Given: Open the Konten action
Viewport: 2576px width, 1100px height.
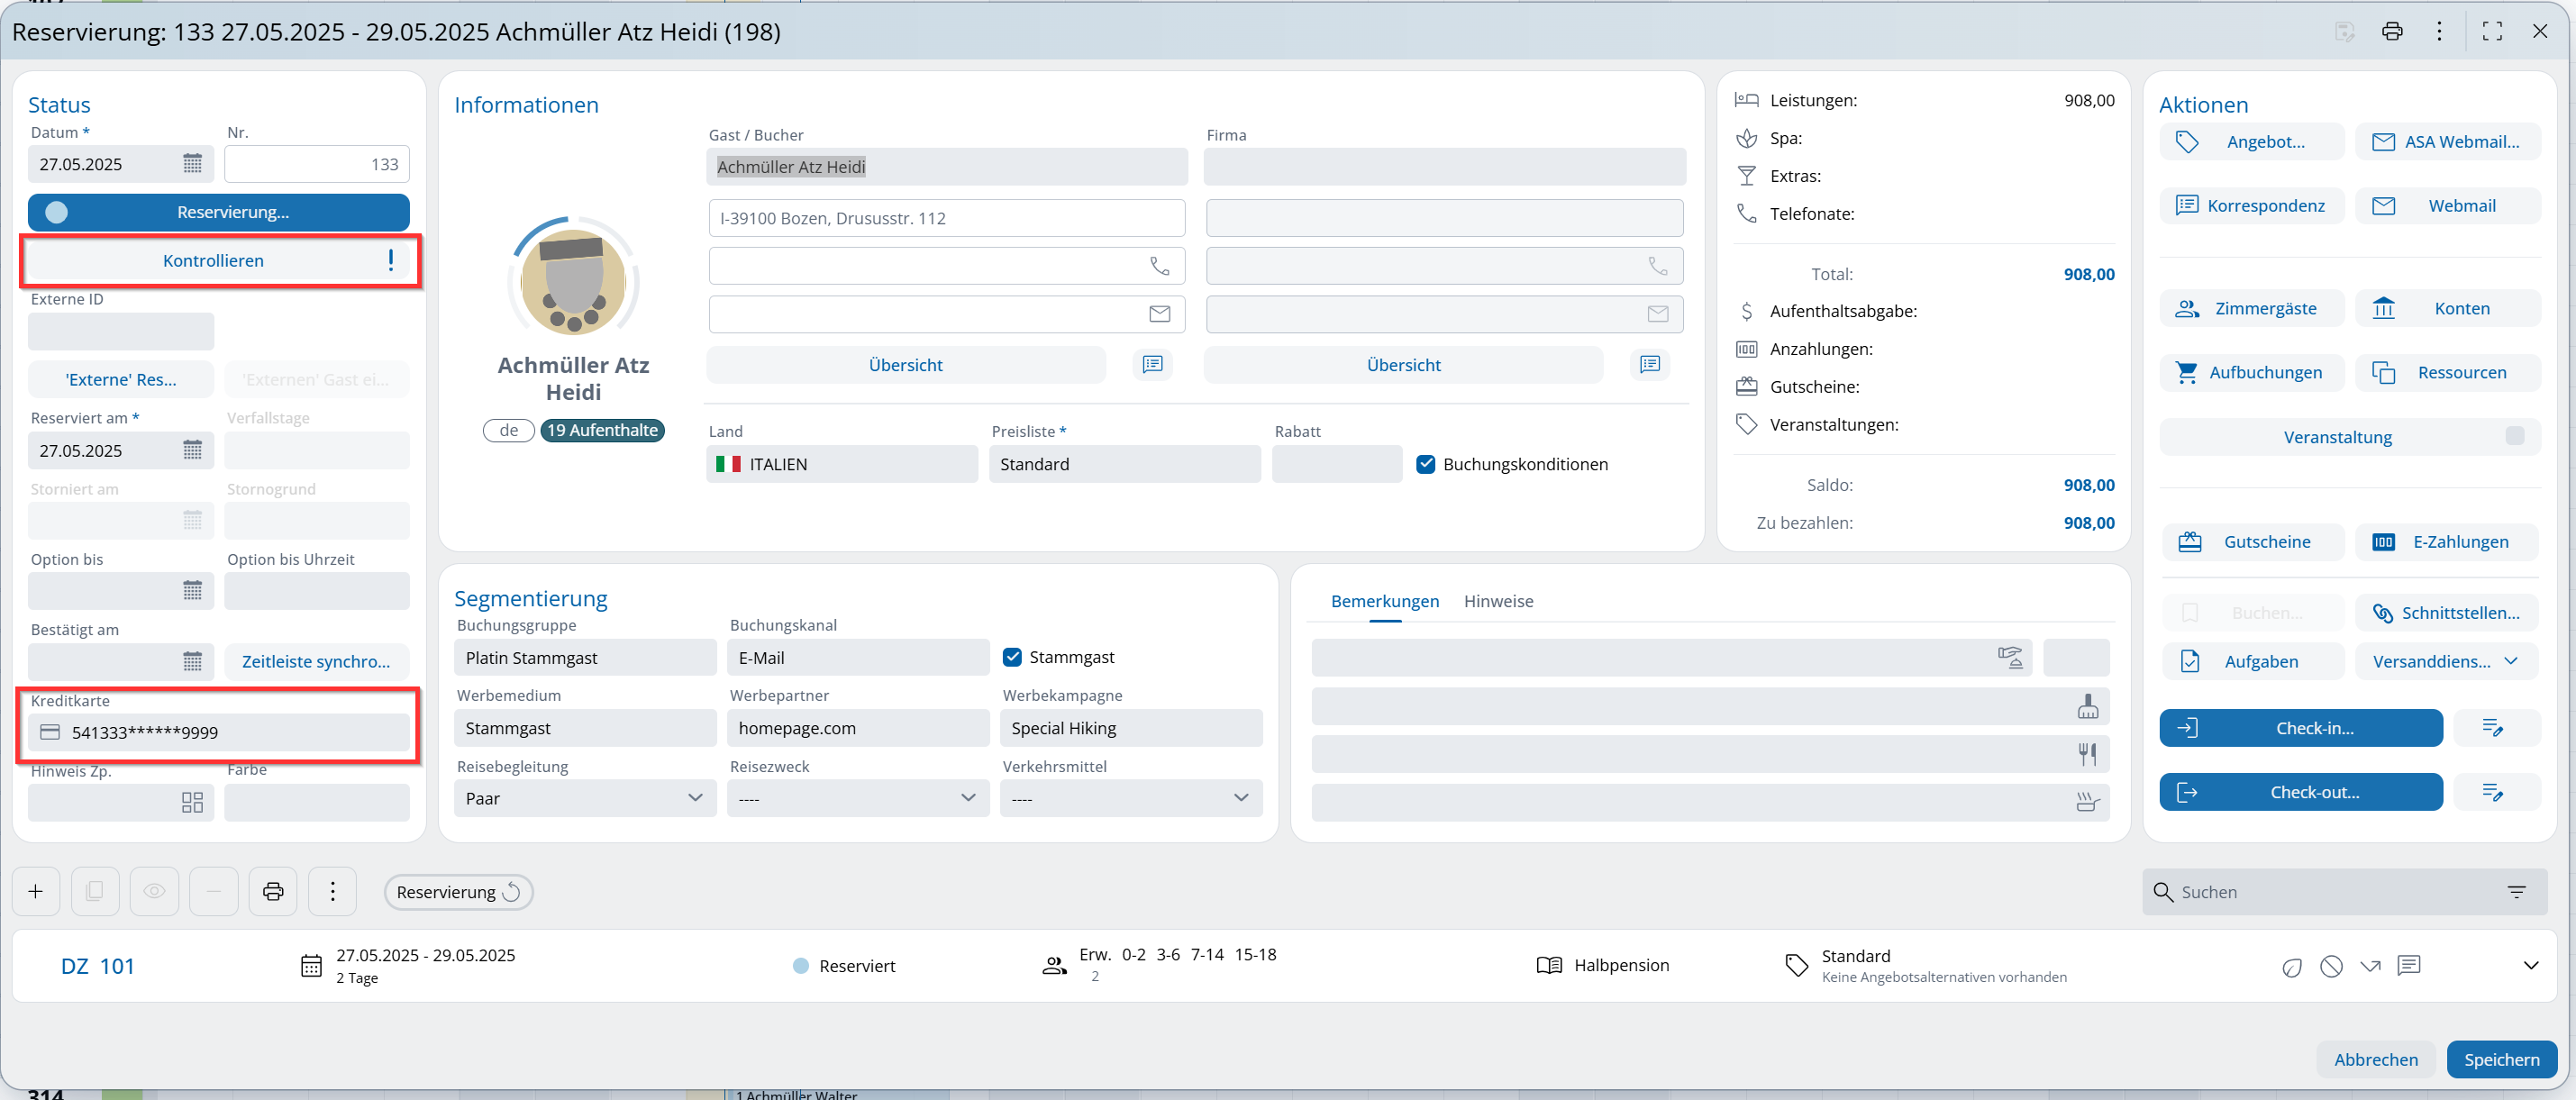Looking at the screenshot, I should (2447, 309).
